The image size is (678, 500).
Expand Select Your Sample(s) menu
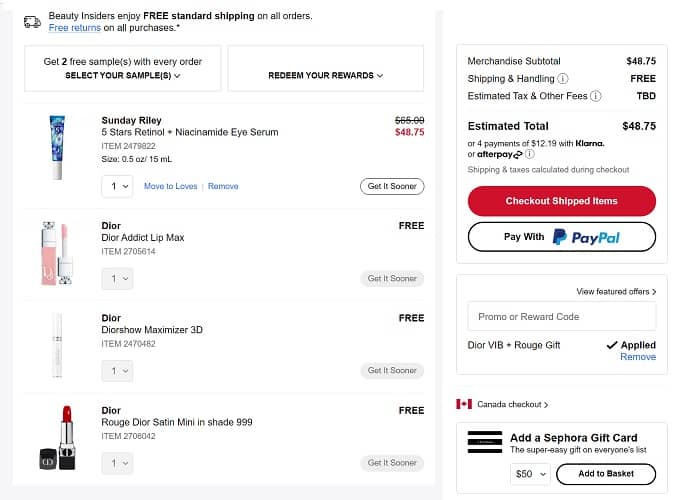click(x=123, y=76)
